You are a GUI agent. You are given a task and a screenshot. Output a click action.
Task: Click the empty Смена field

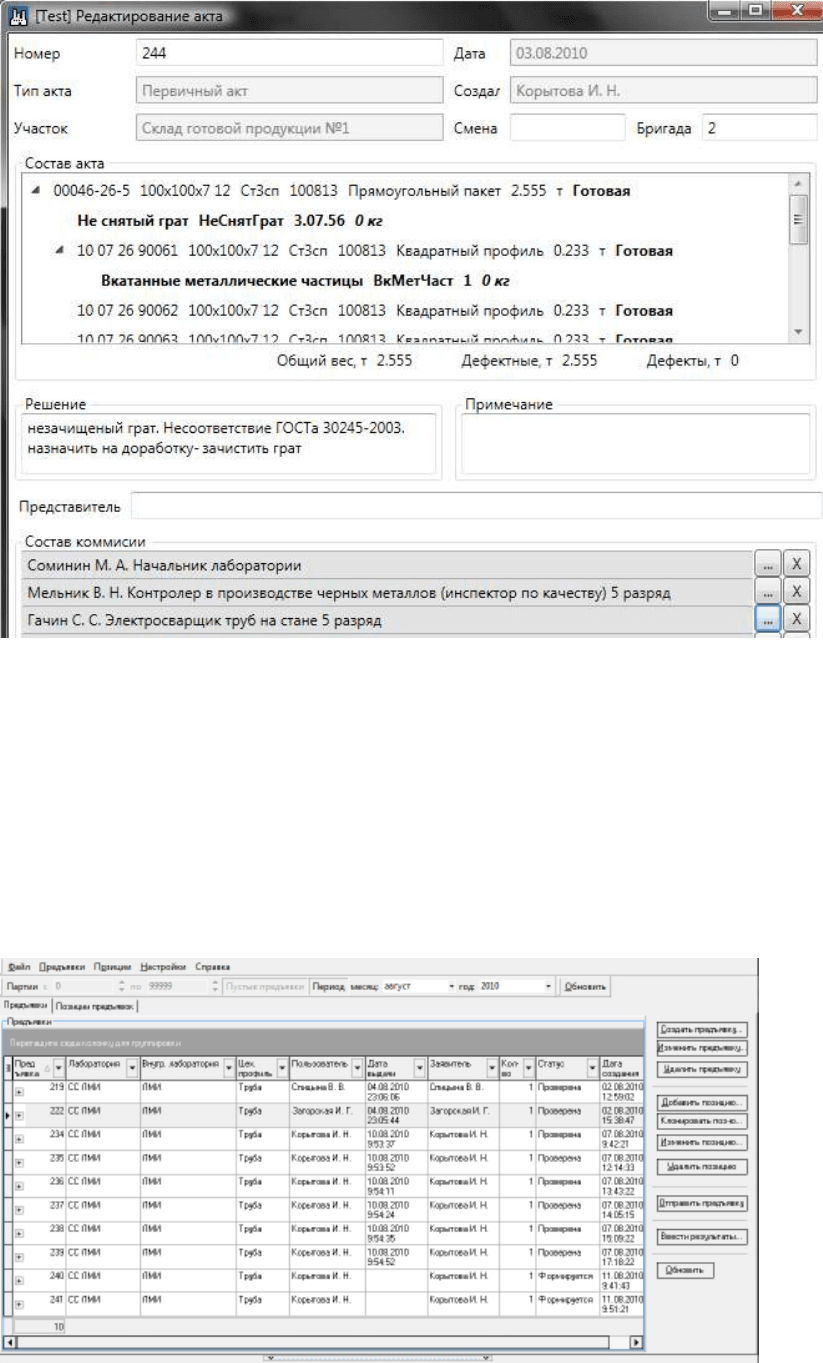point(567,128)
